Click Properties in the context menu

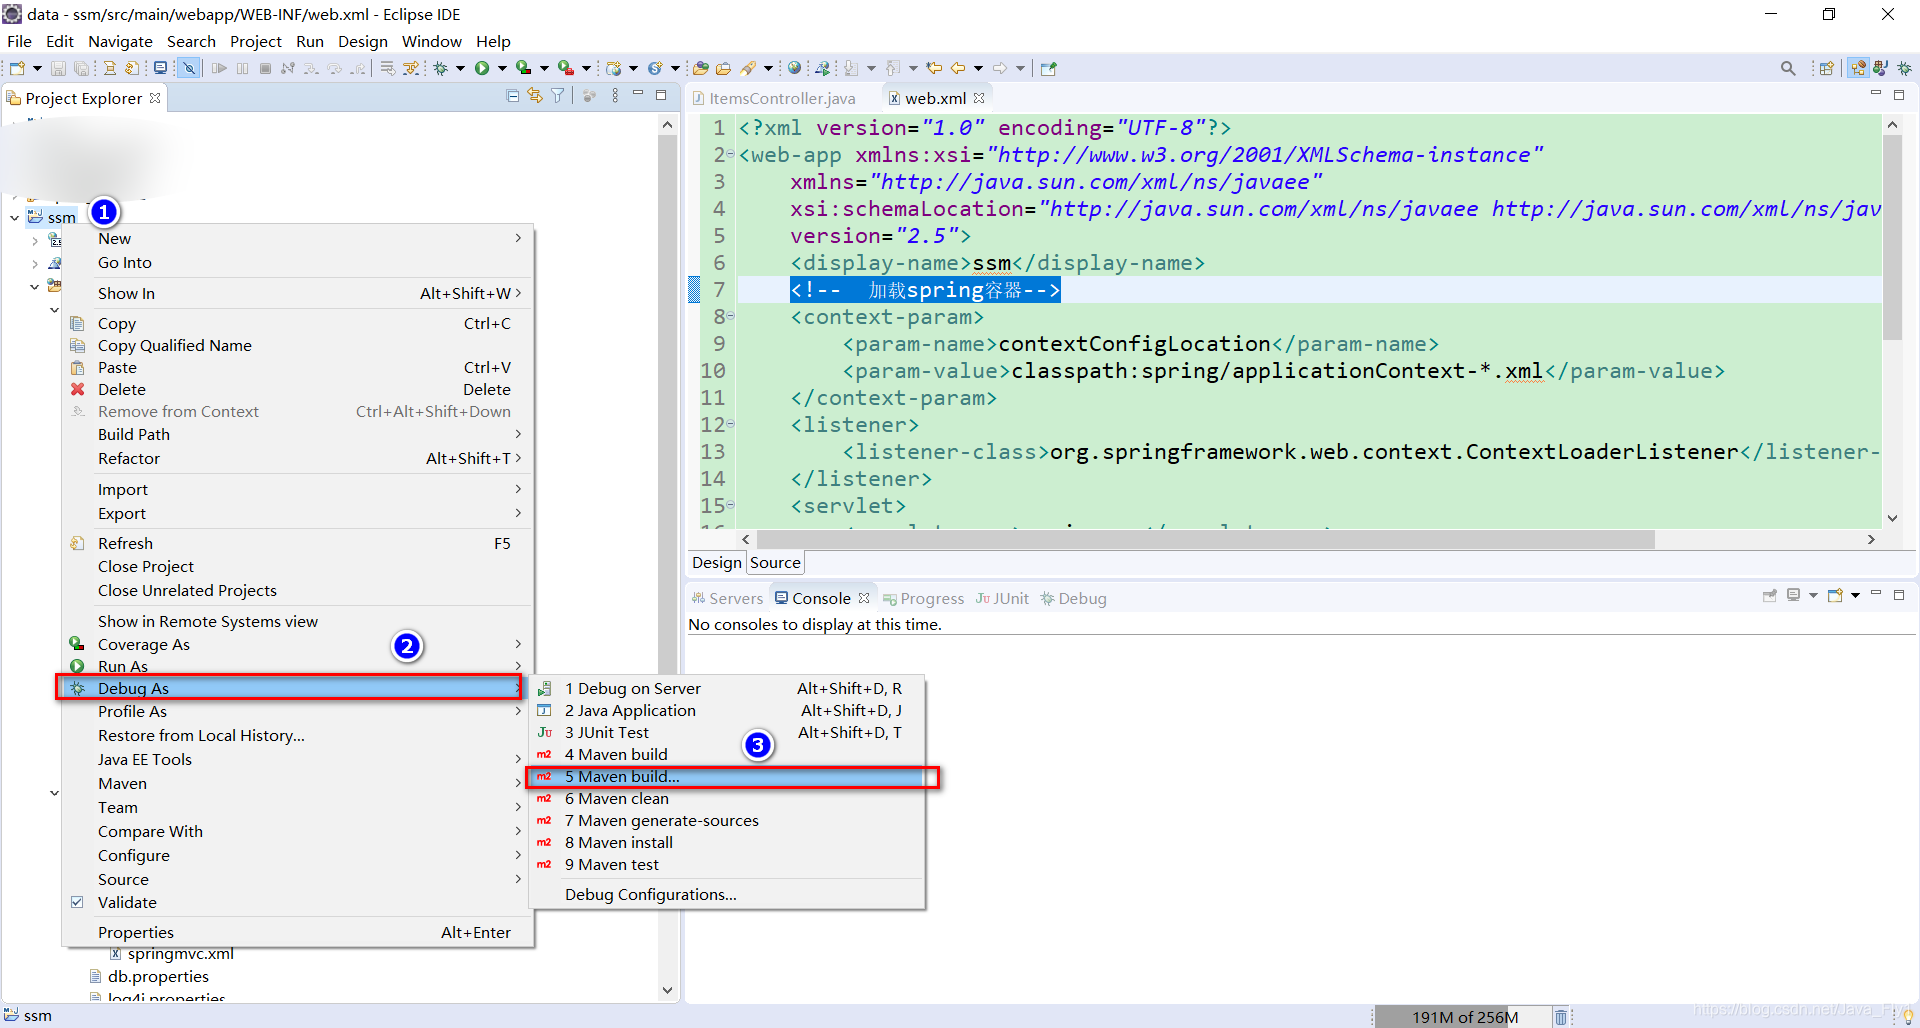(297, 932)
